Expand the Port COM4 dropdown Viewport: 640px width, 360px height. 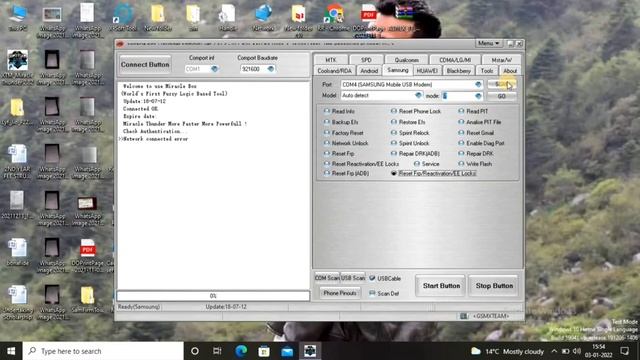point(478,84)
